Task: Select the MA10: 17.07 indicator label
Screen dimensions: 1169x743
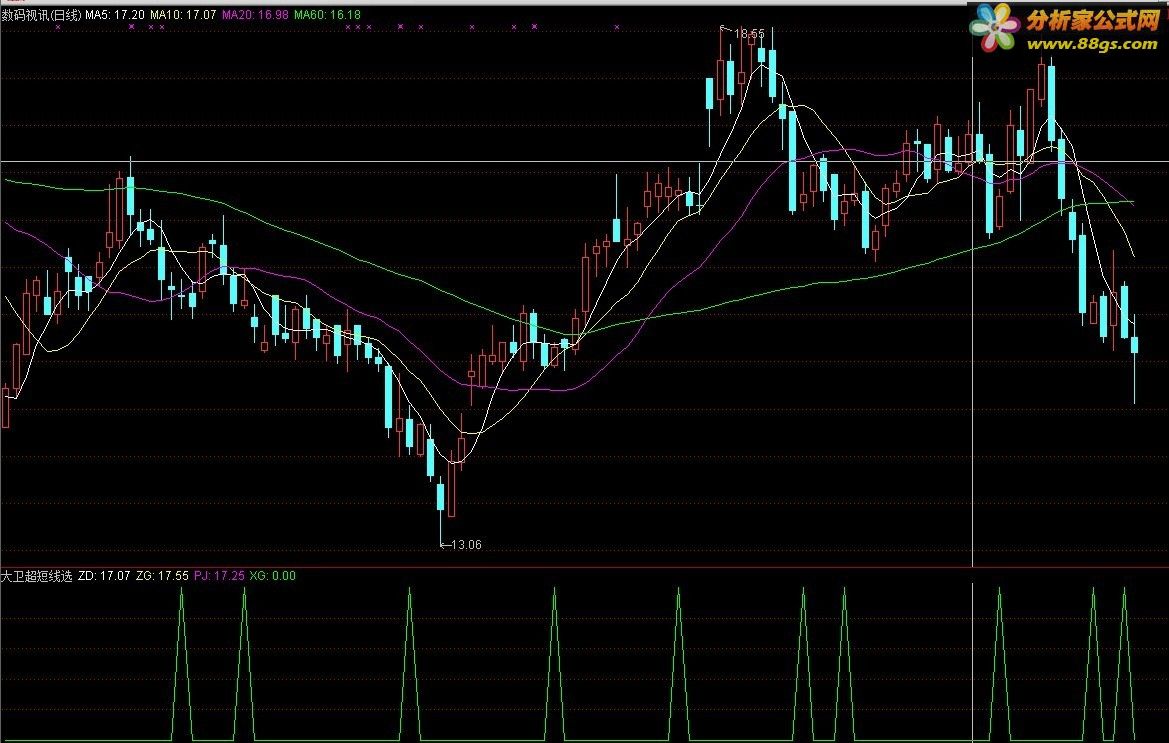Action: (183, 15)
